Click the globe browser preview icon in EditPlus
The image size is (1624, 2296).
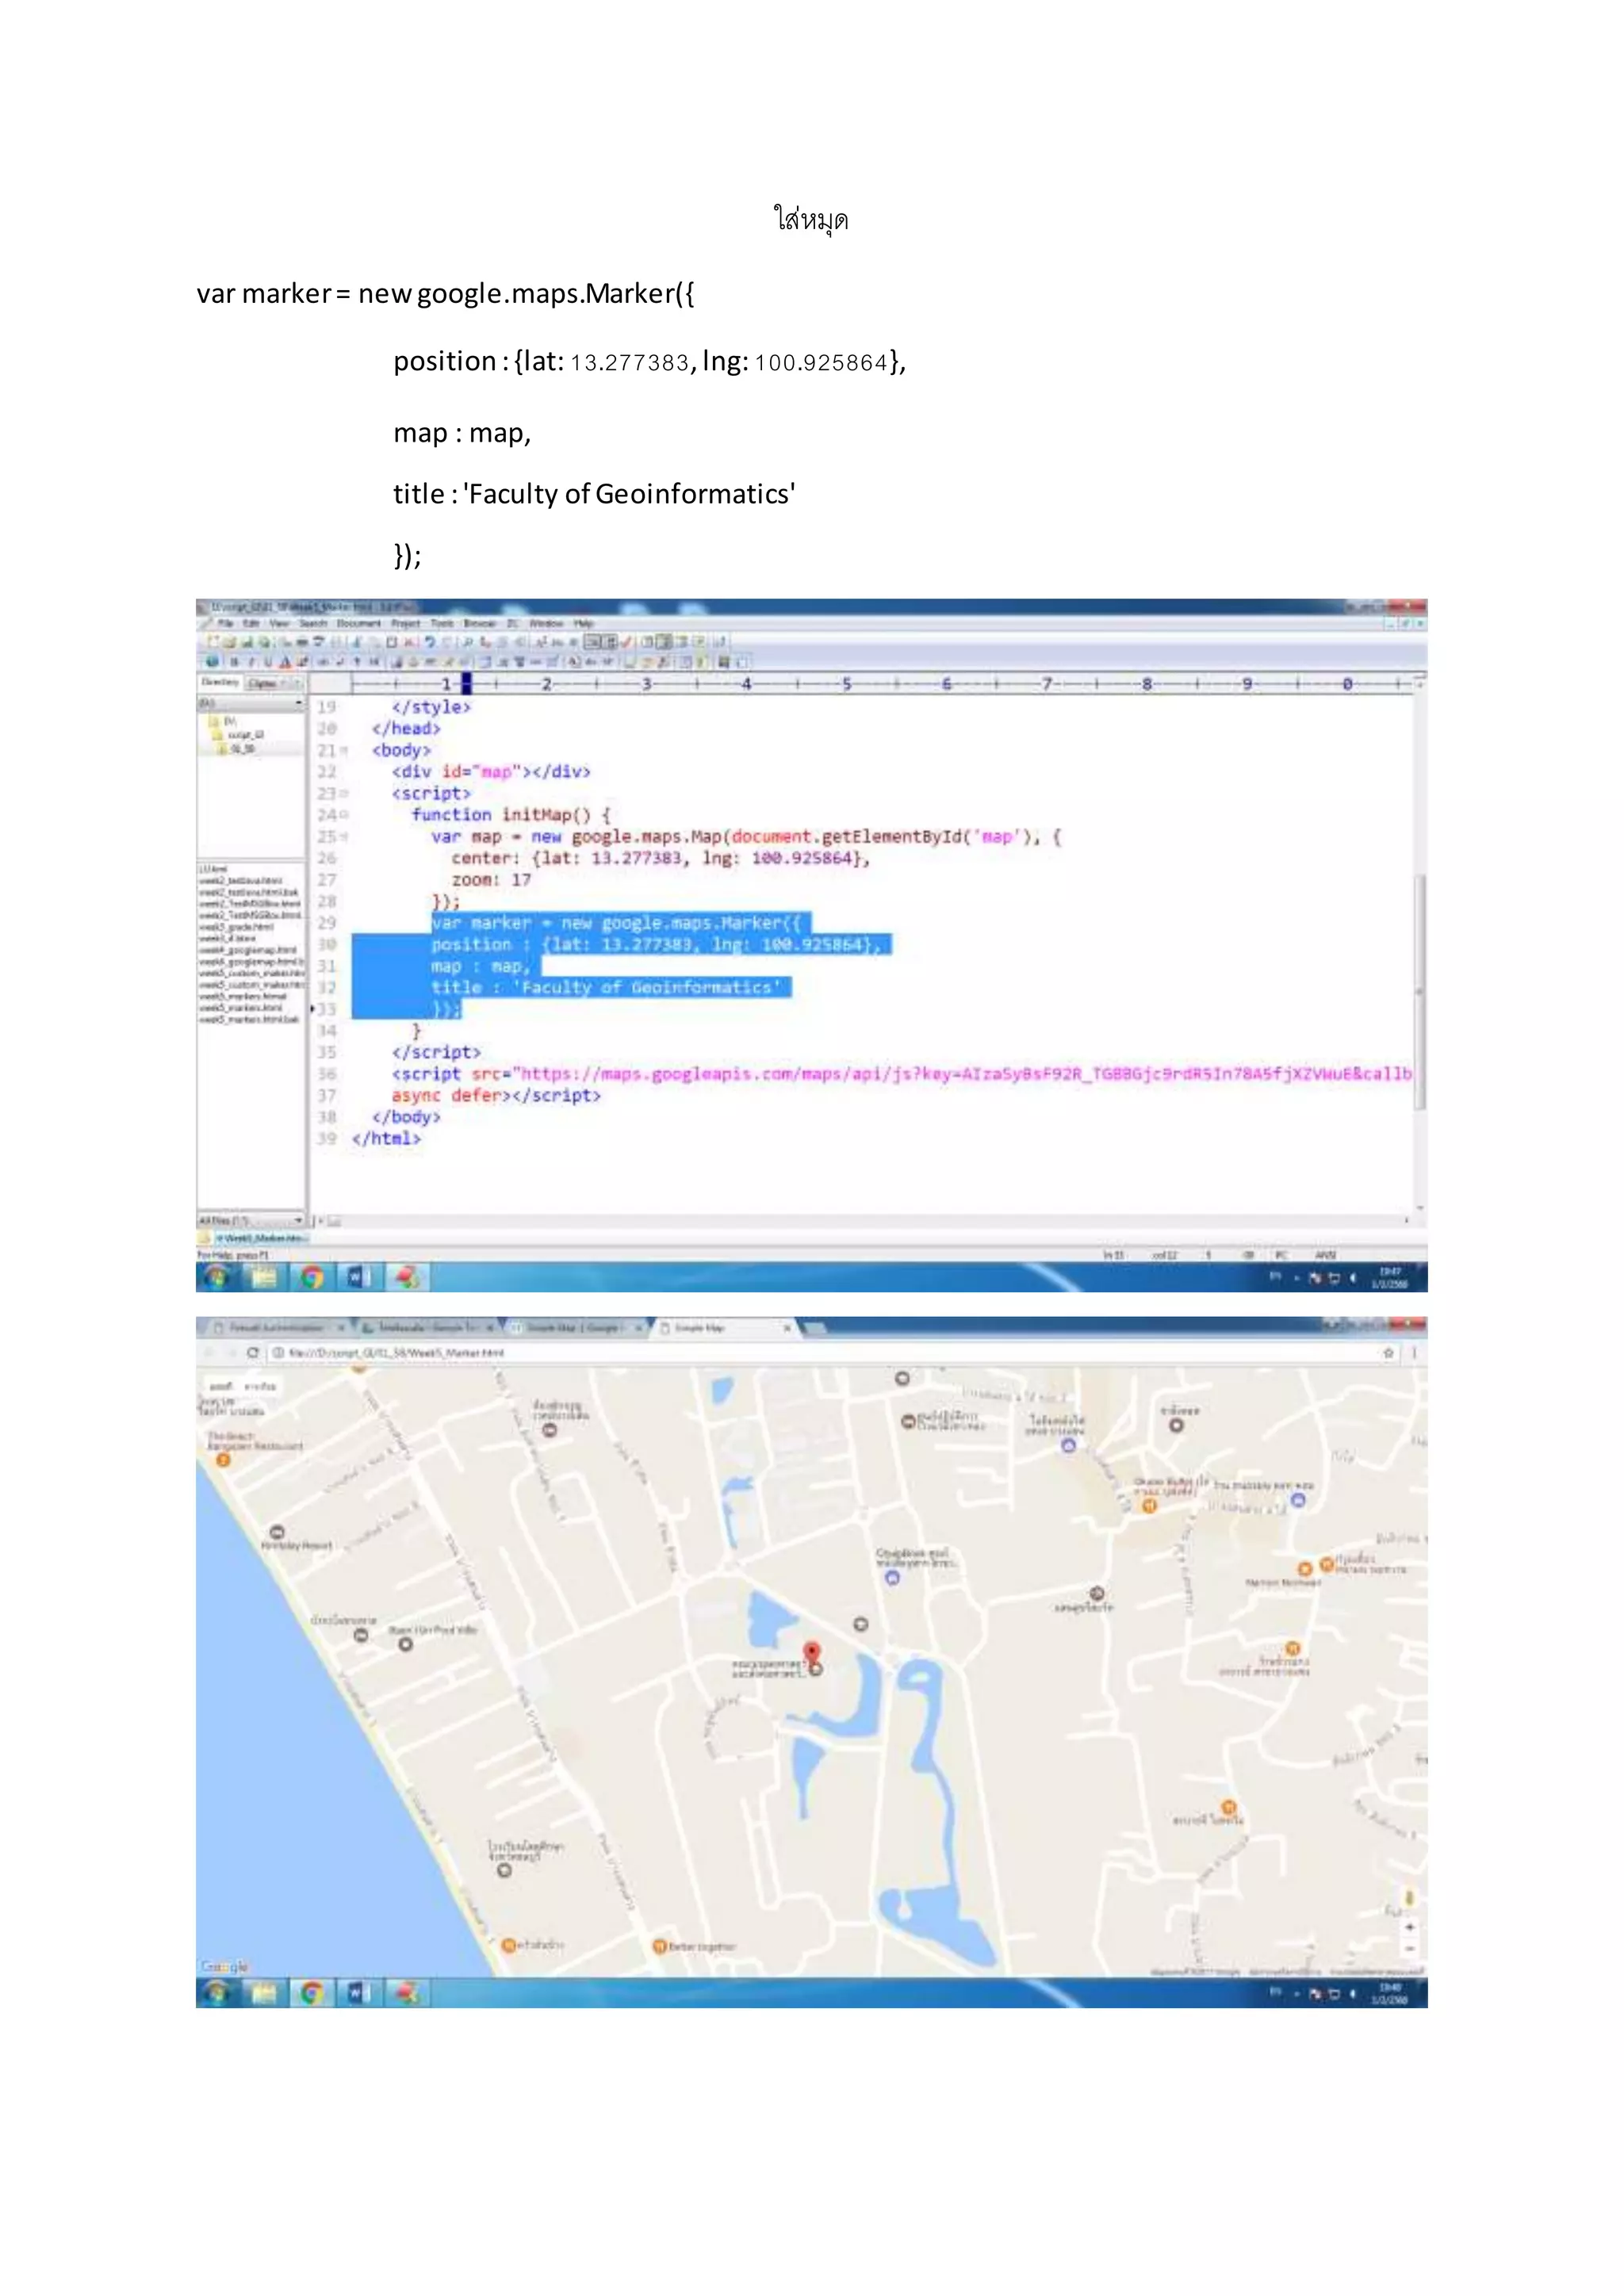(212, 662)
